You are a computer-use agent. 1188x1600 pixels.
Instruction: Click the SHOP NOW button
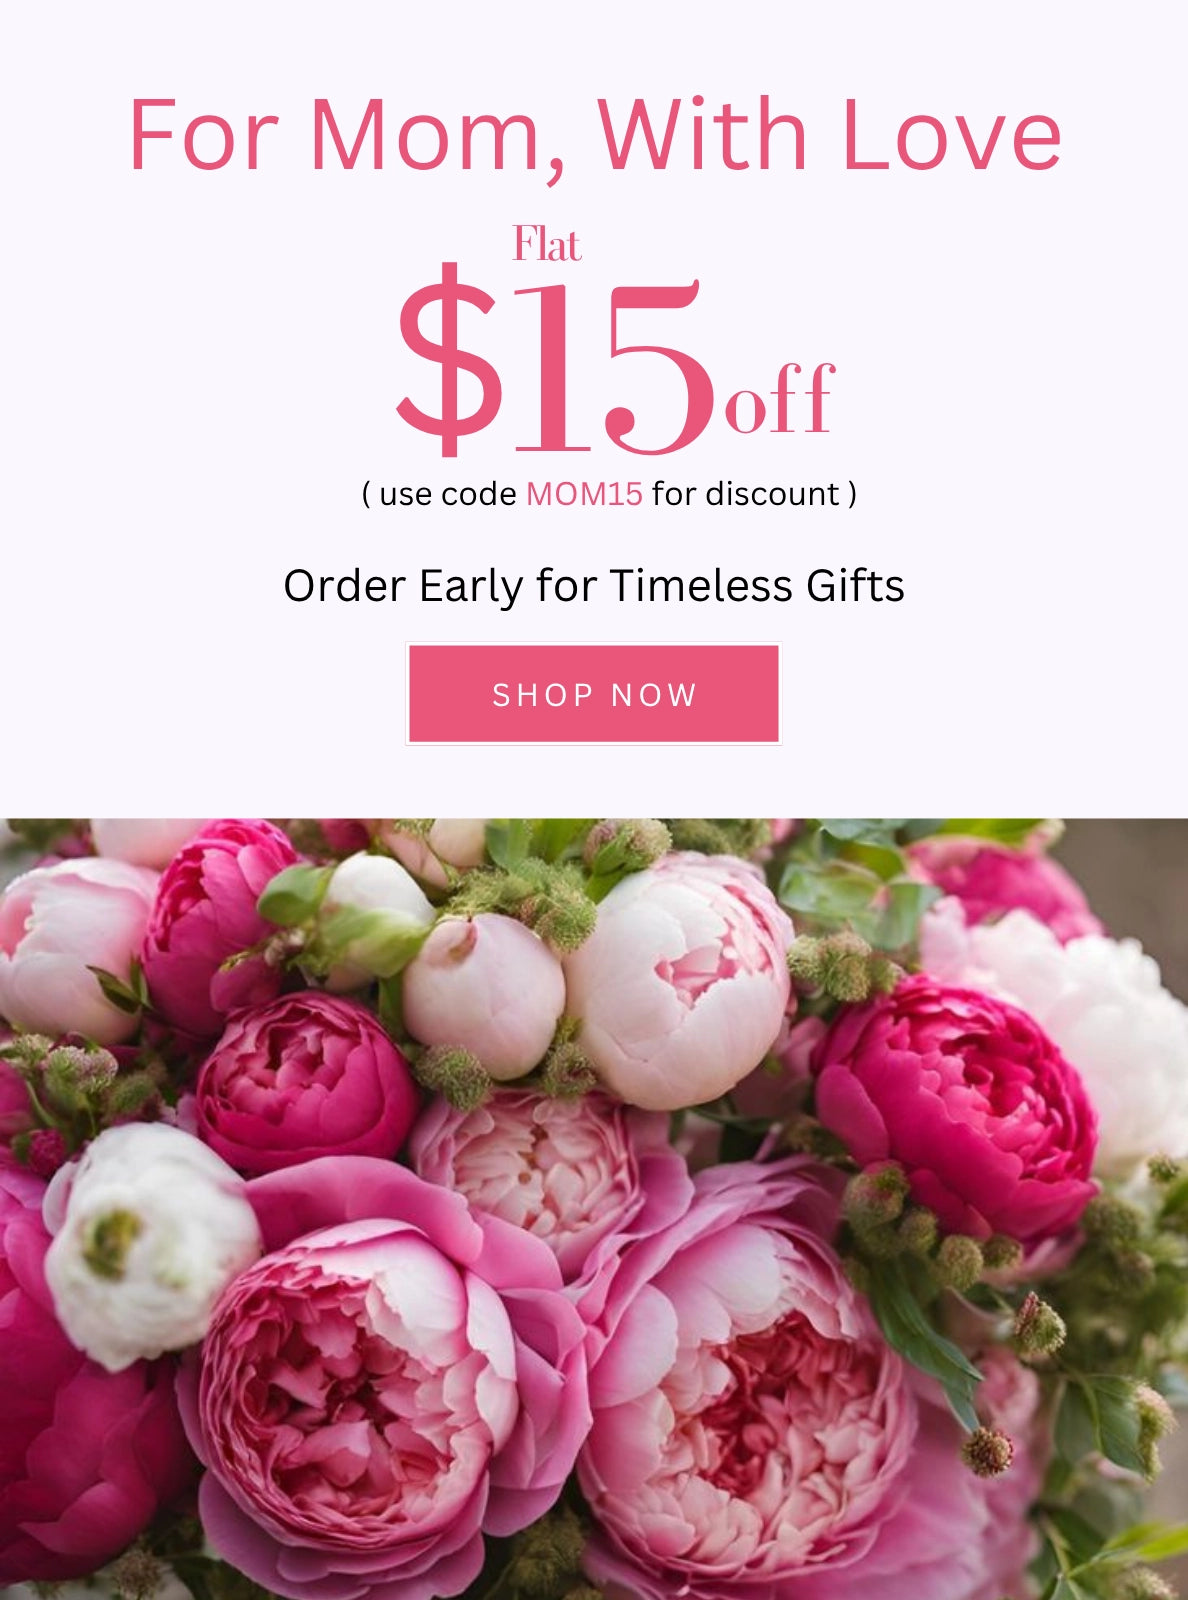593,694
